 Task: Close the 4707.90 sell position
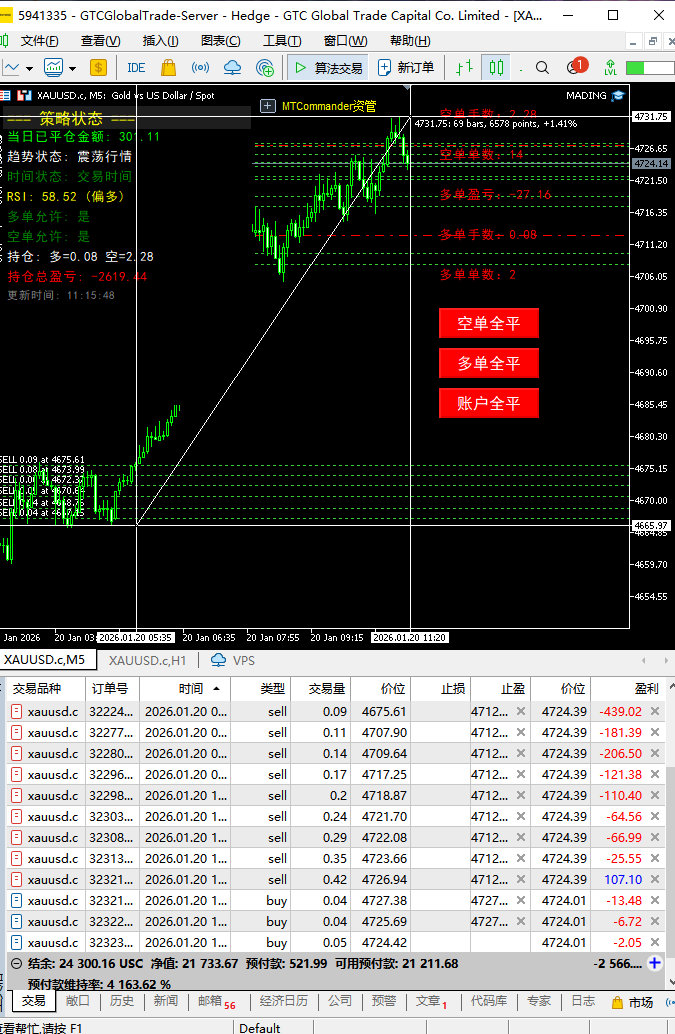(655, 732)
